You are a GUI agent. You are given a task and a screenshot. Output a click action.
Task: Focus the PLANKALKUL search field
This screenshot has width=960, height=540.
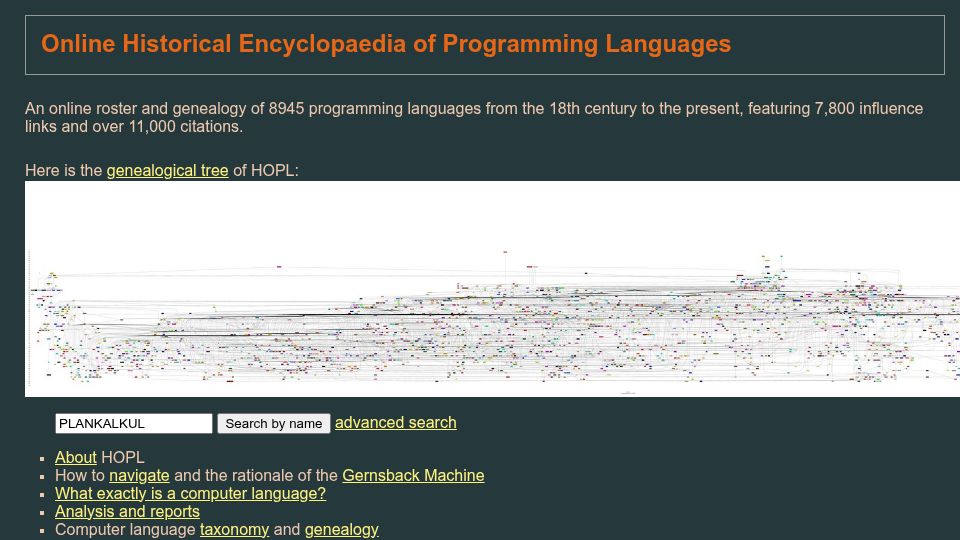pyautogui.click(x=133, y=423)
